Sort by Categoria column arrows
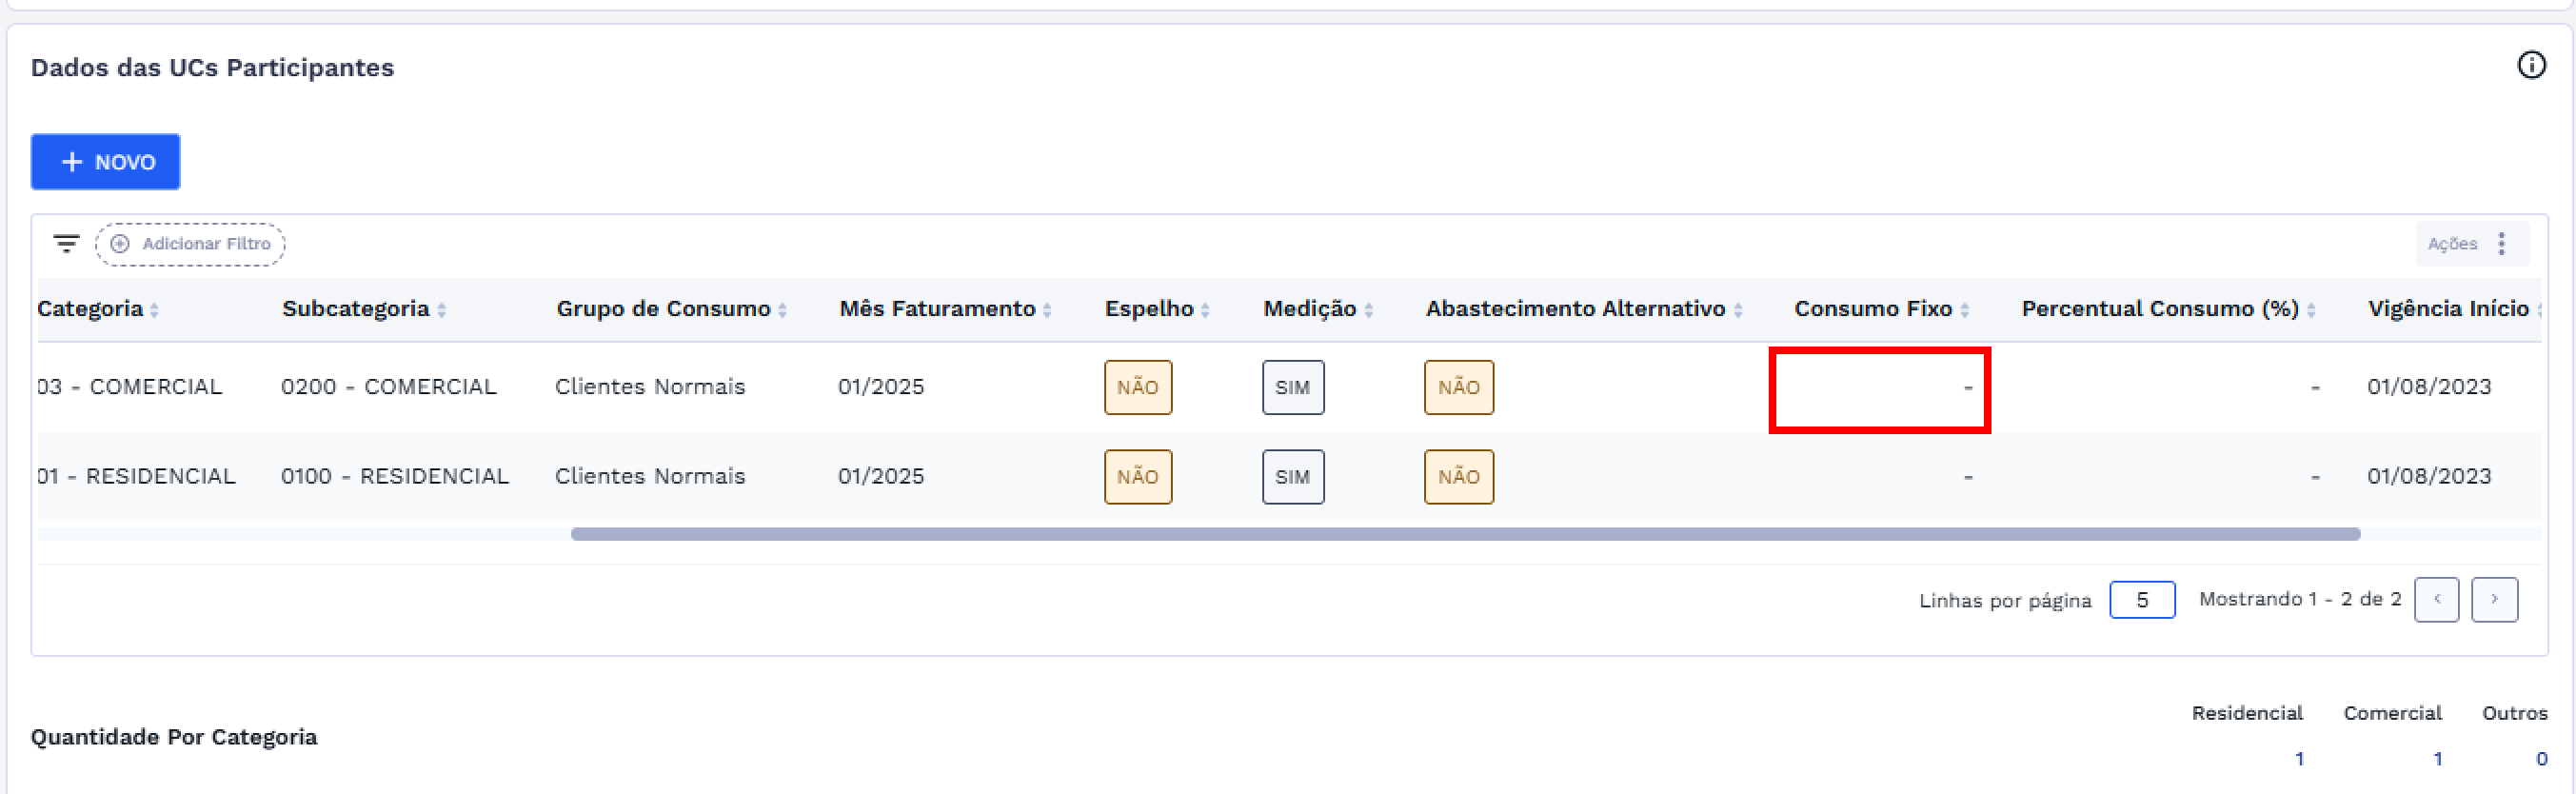Screen dimensions: 2576x794 [x=154, y=311]
